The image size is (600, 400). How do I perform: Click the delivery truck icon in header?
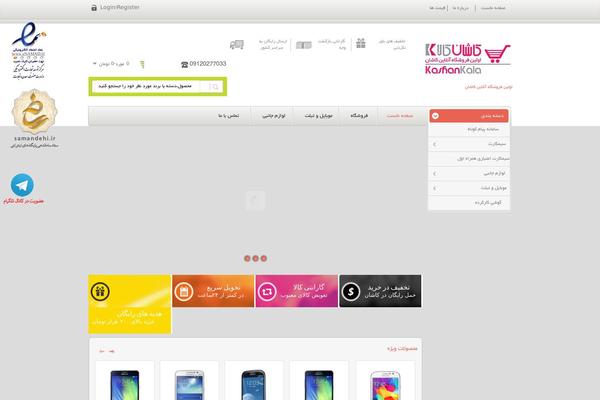pos(236,45)
